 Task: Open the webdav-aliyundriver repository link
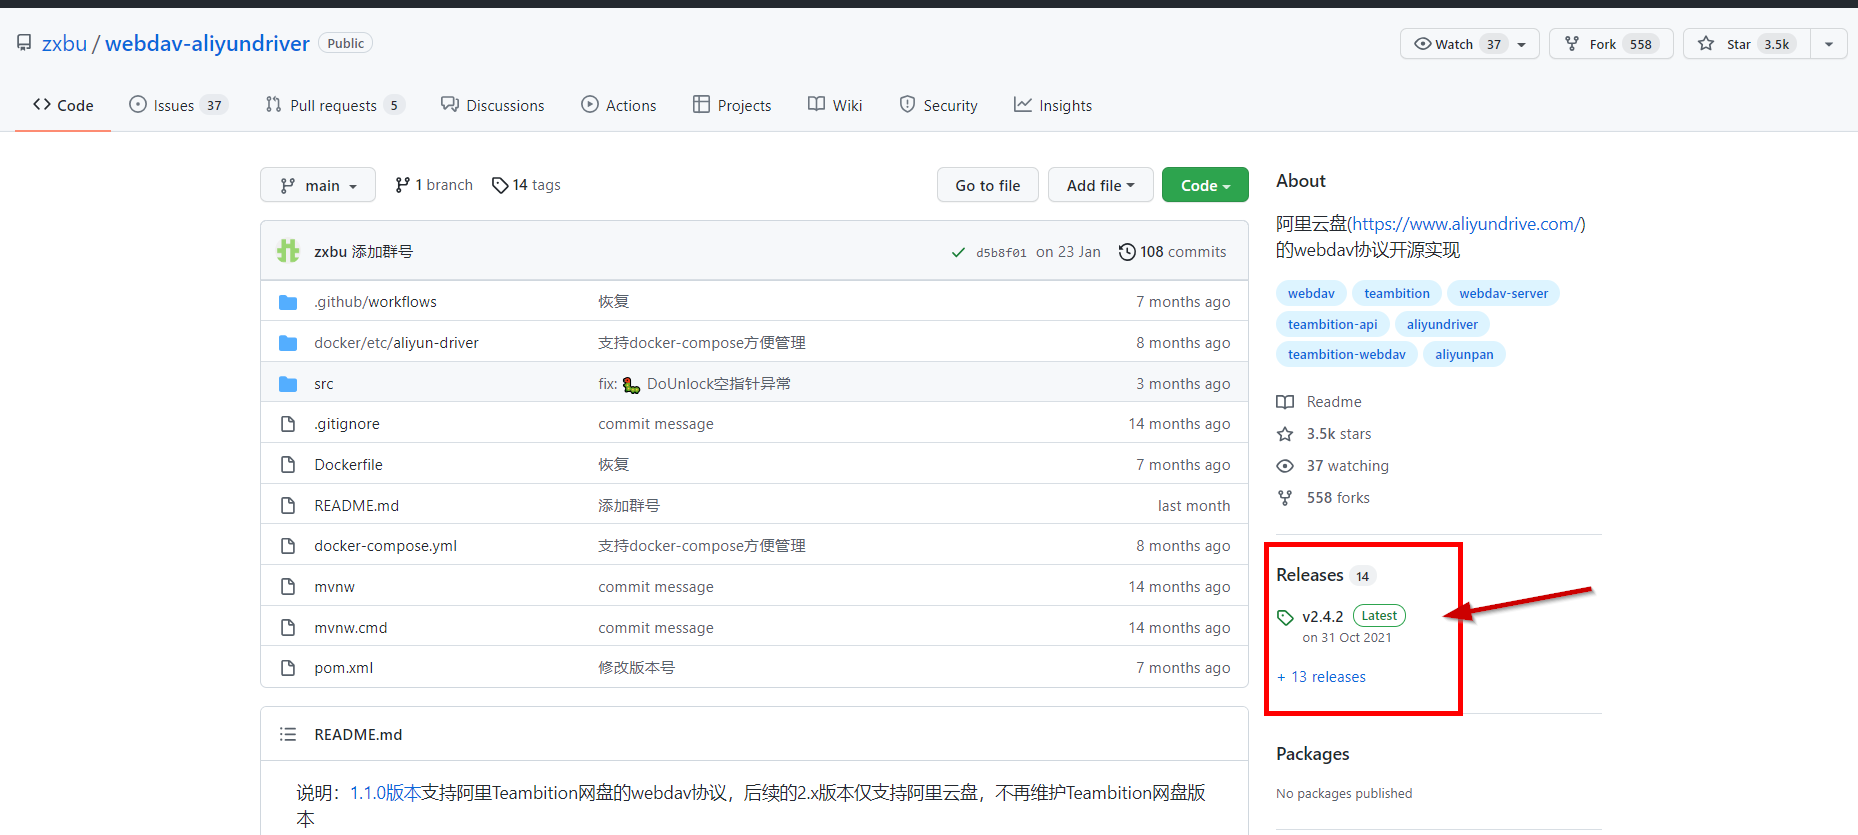pos(207,43)
